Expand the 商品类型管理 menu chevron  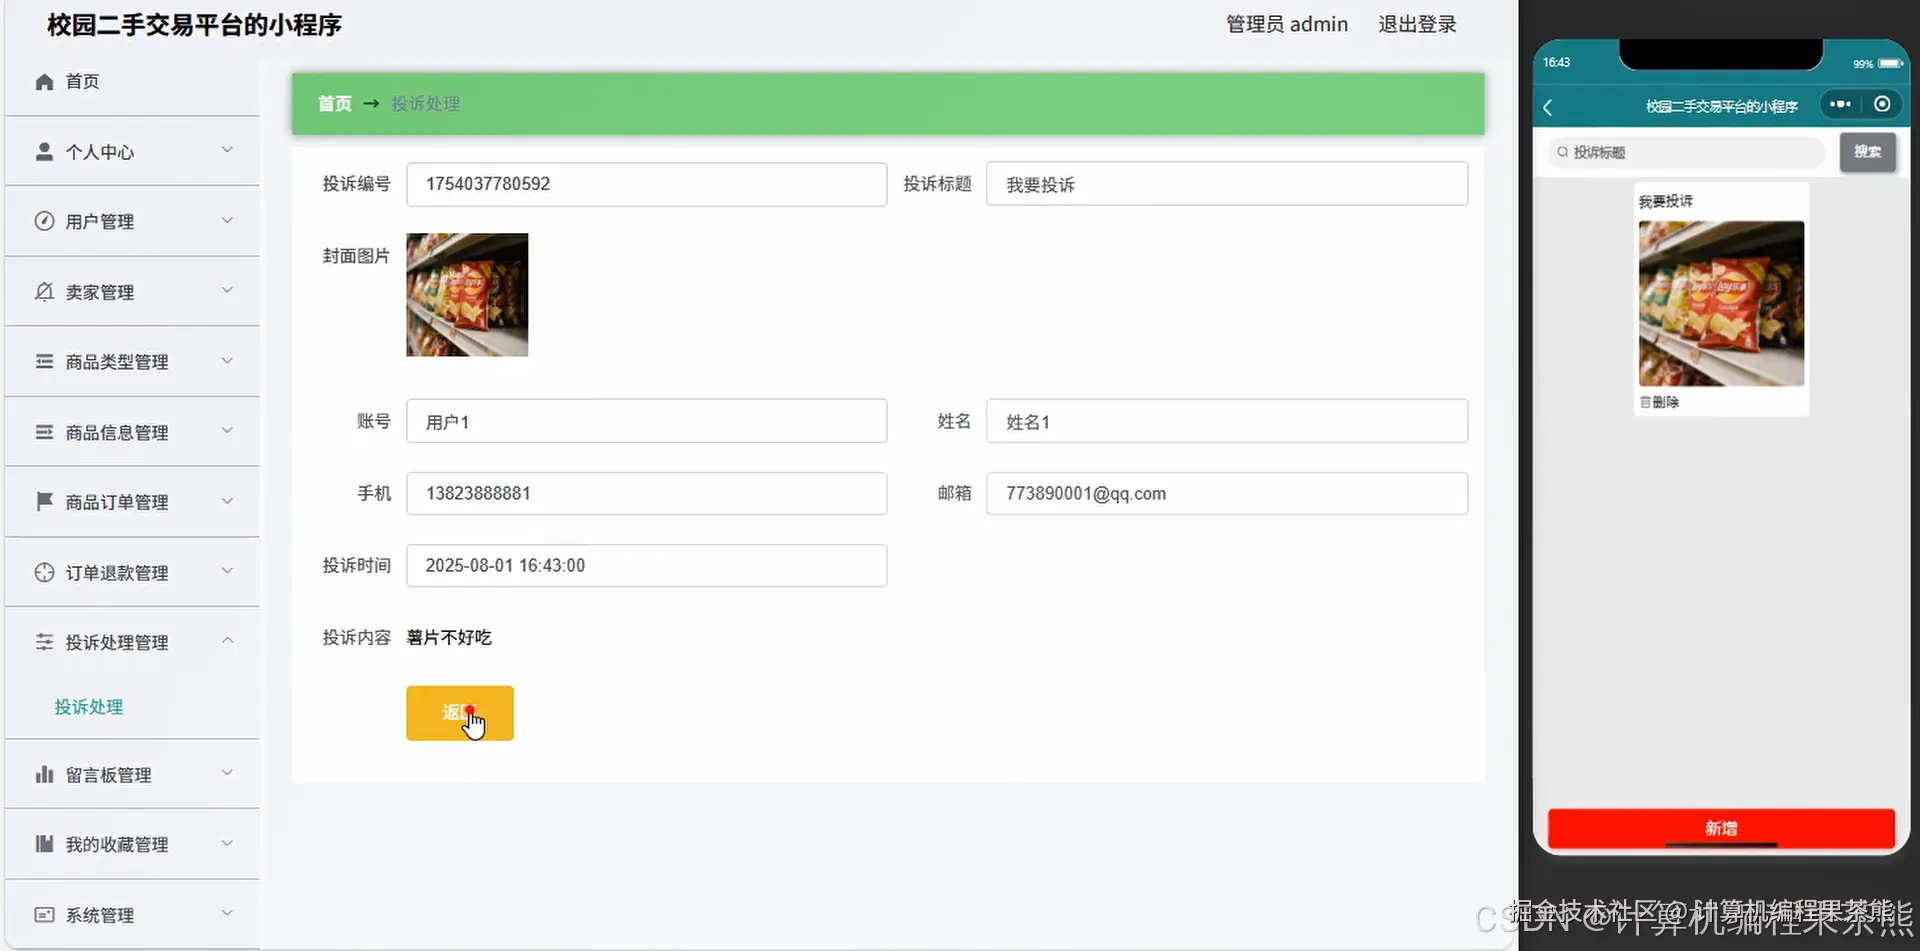point(227,360)
